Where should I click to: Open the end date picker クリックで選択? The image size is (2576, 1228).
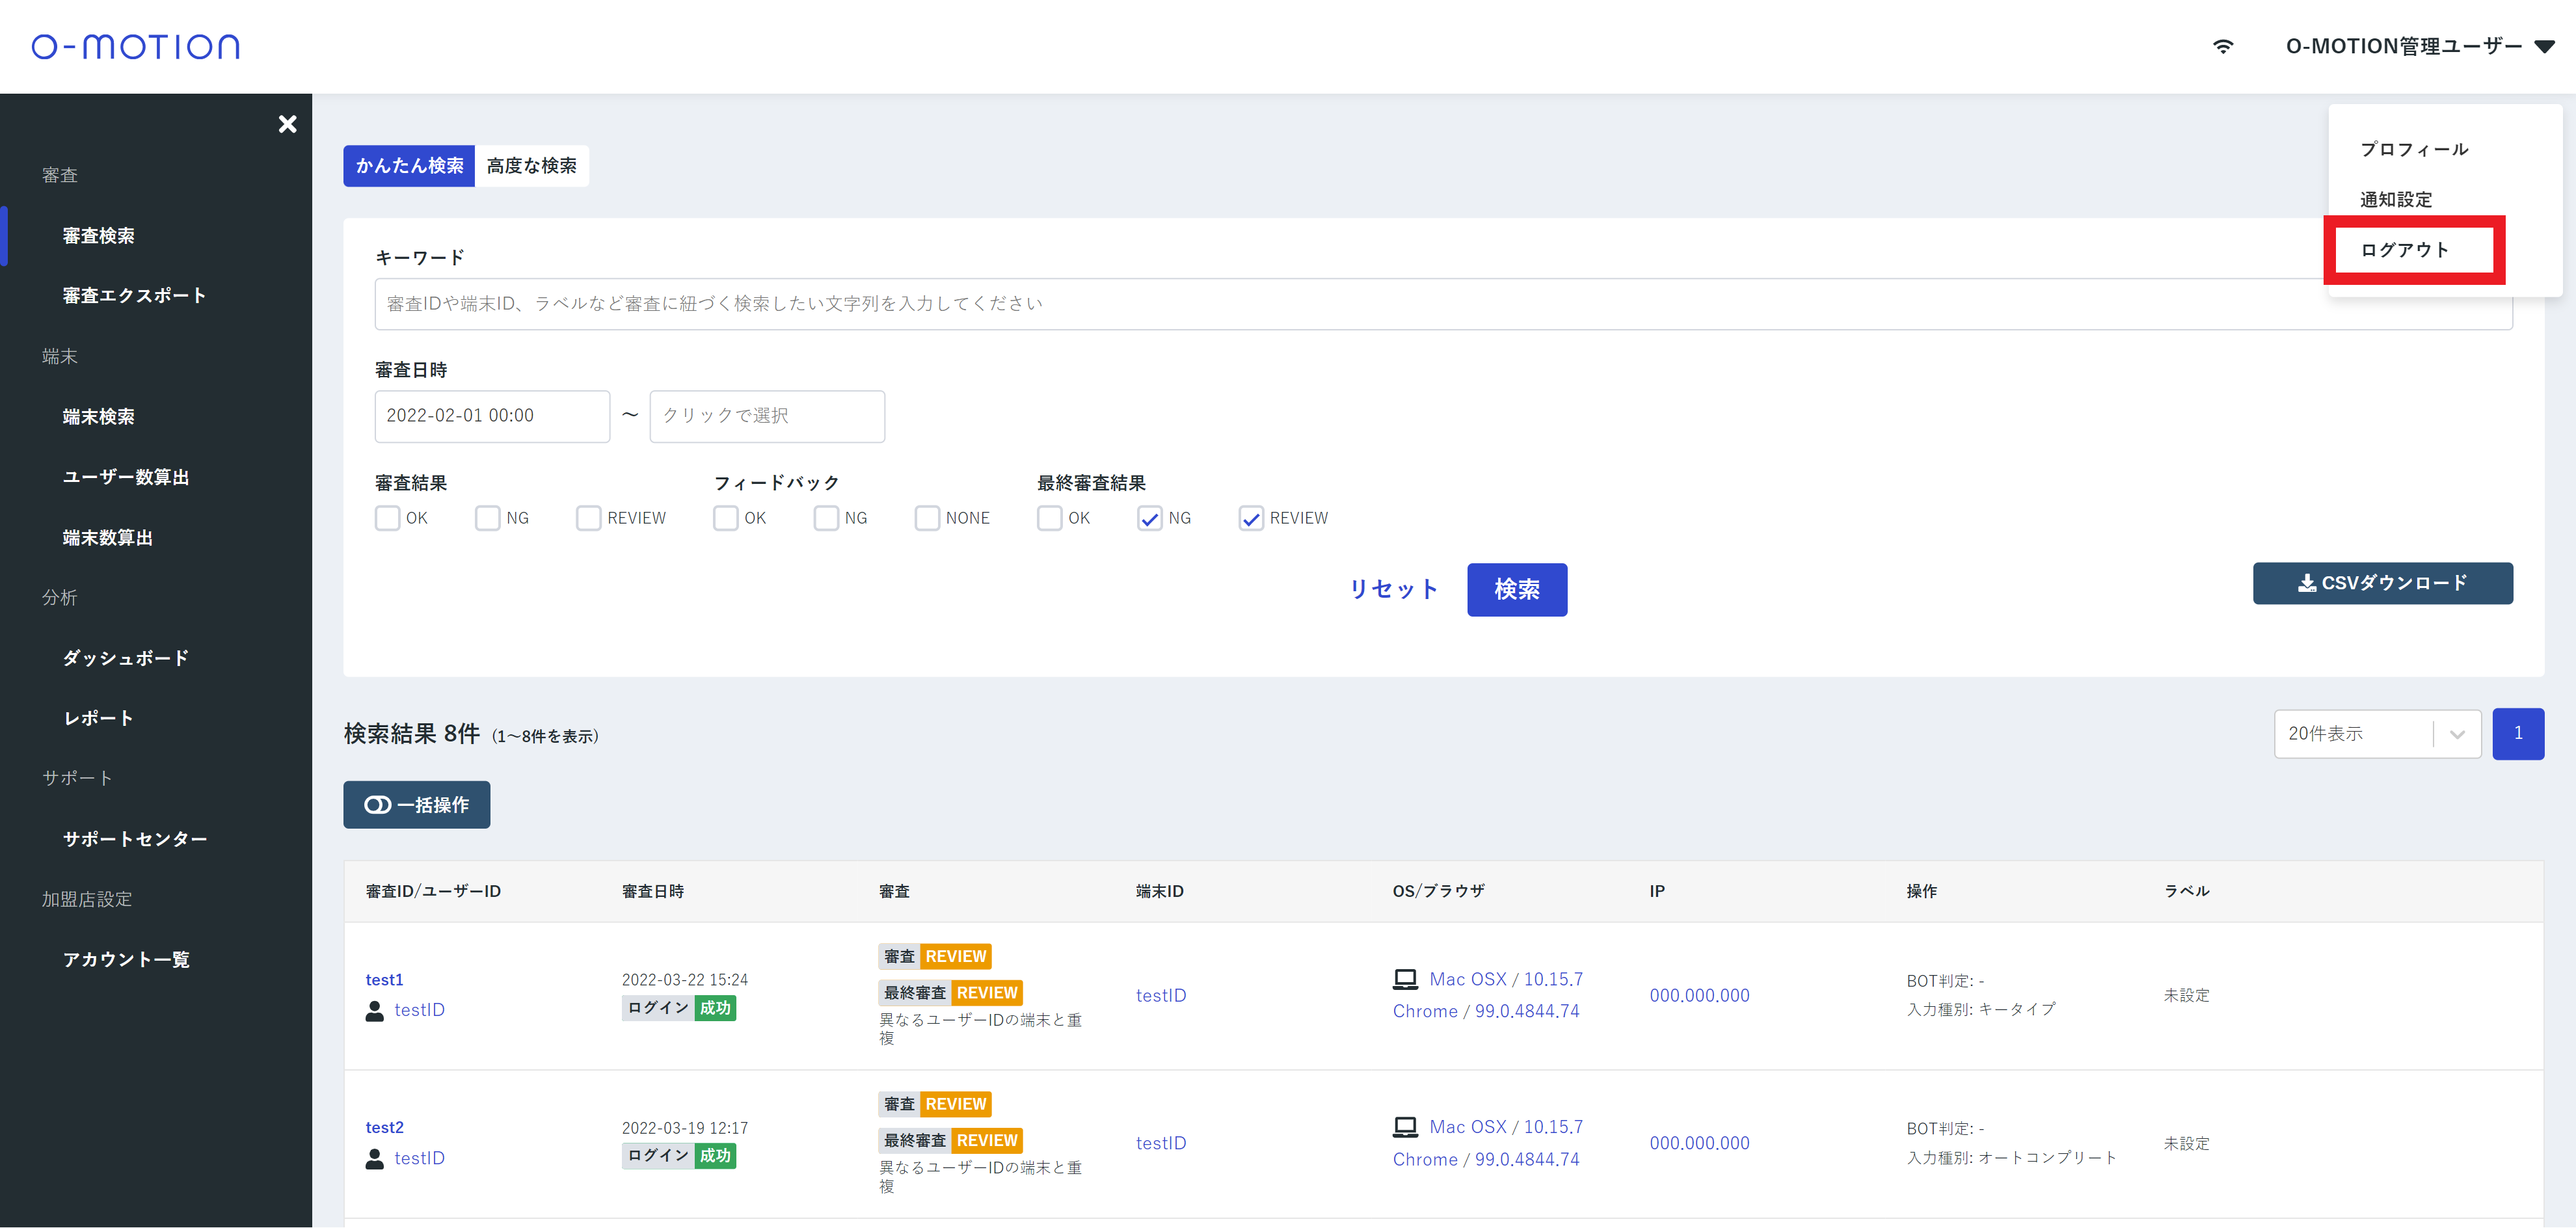[766, 416]
